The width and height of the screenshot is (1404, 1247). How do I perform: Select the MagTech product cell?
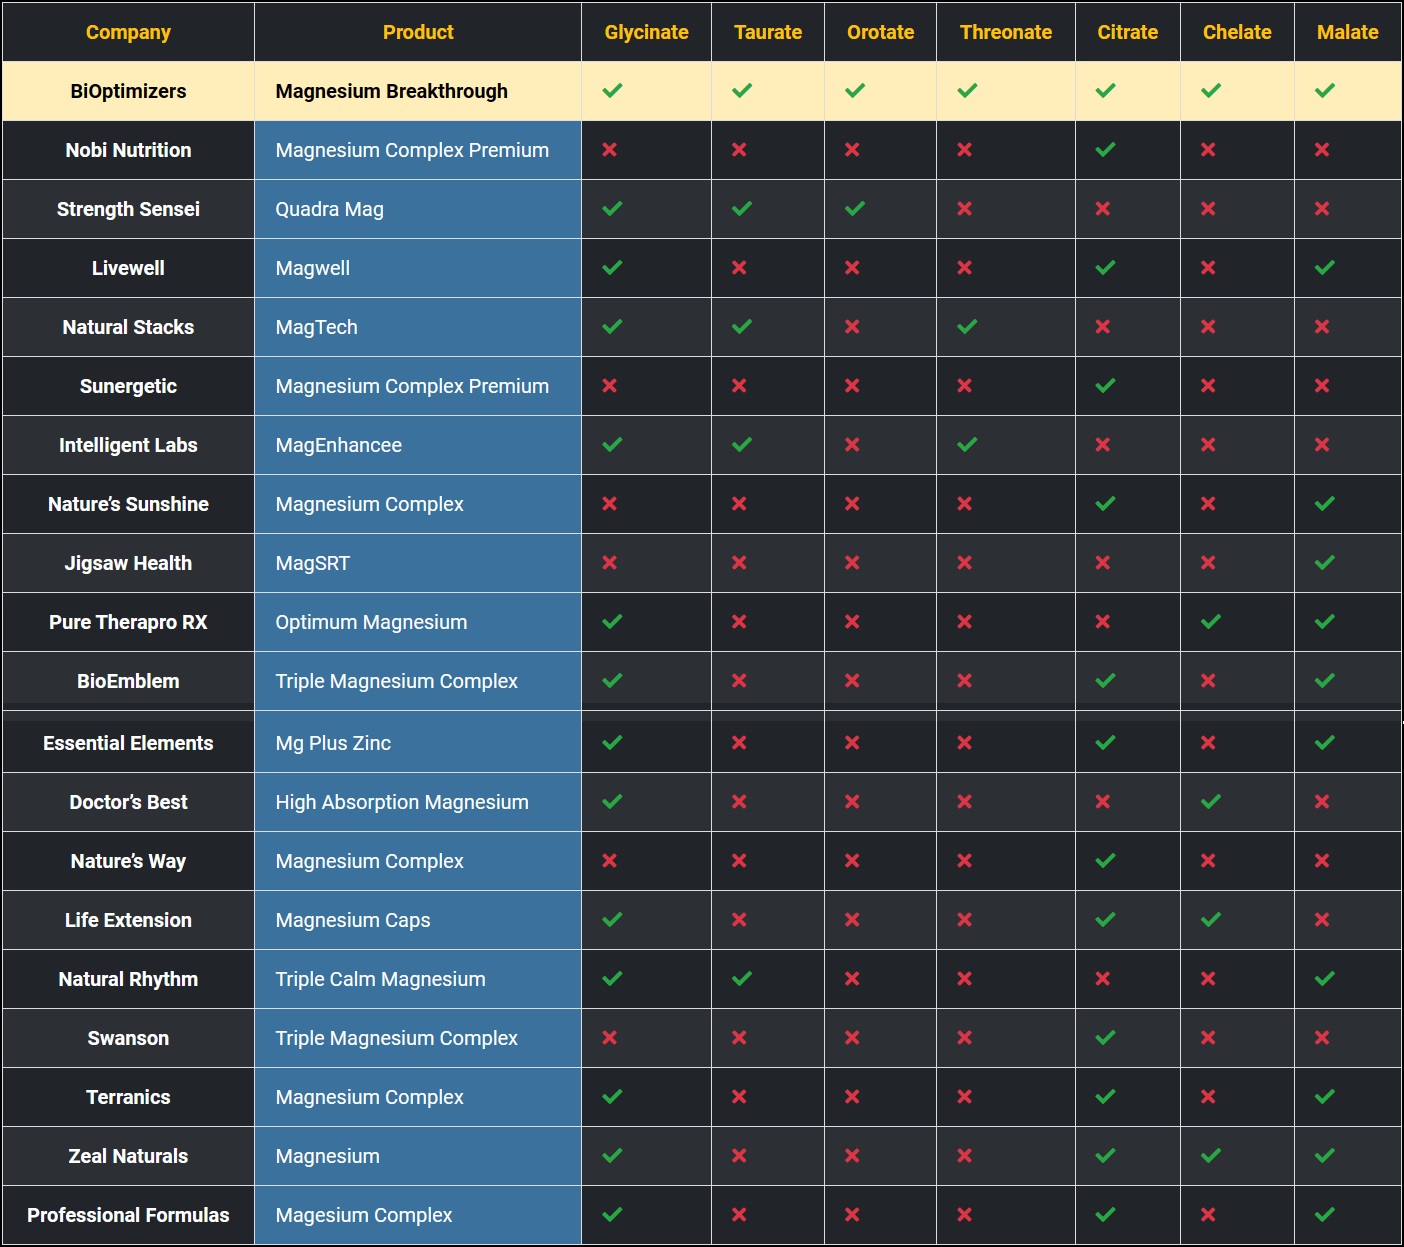click(418, 327)
